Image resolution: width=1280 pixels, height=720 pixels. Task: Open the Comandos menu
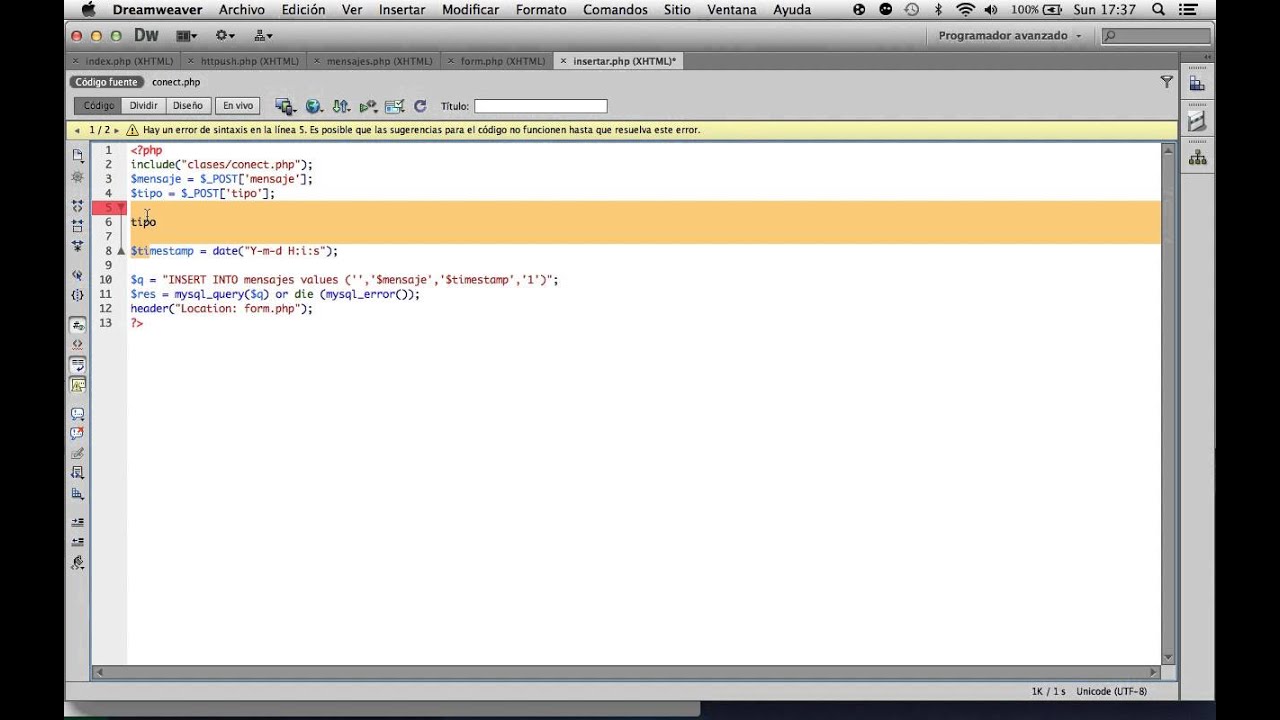(615, 10)
